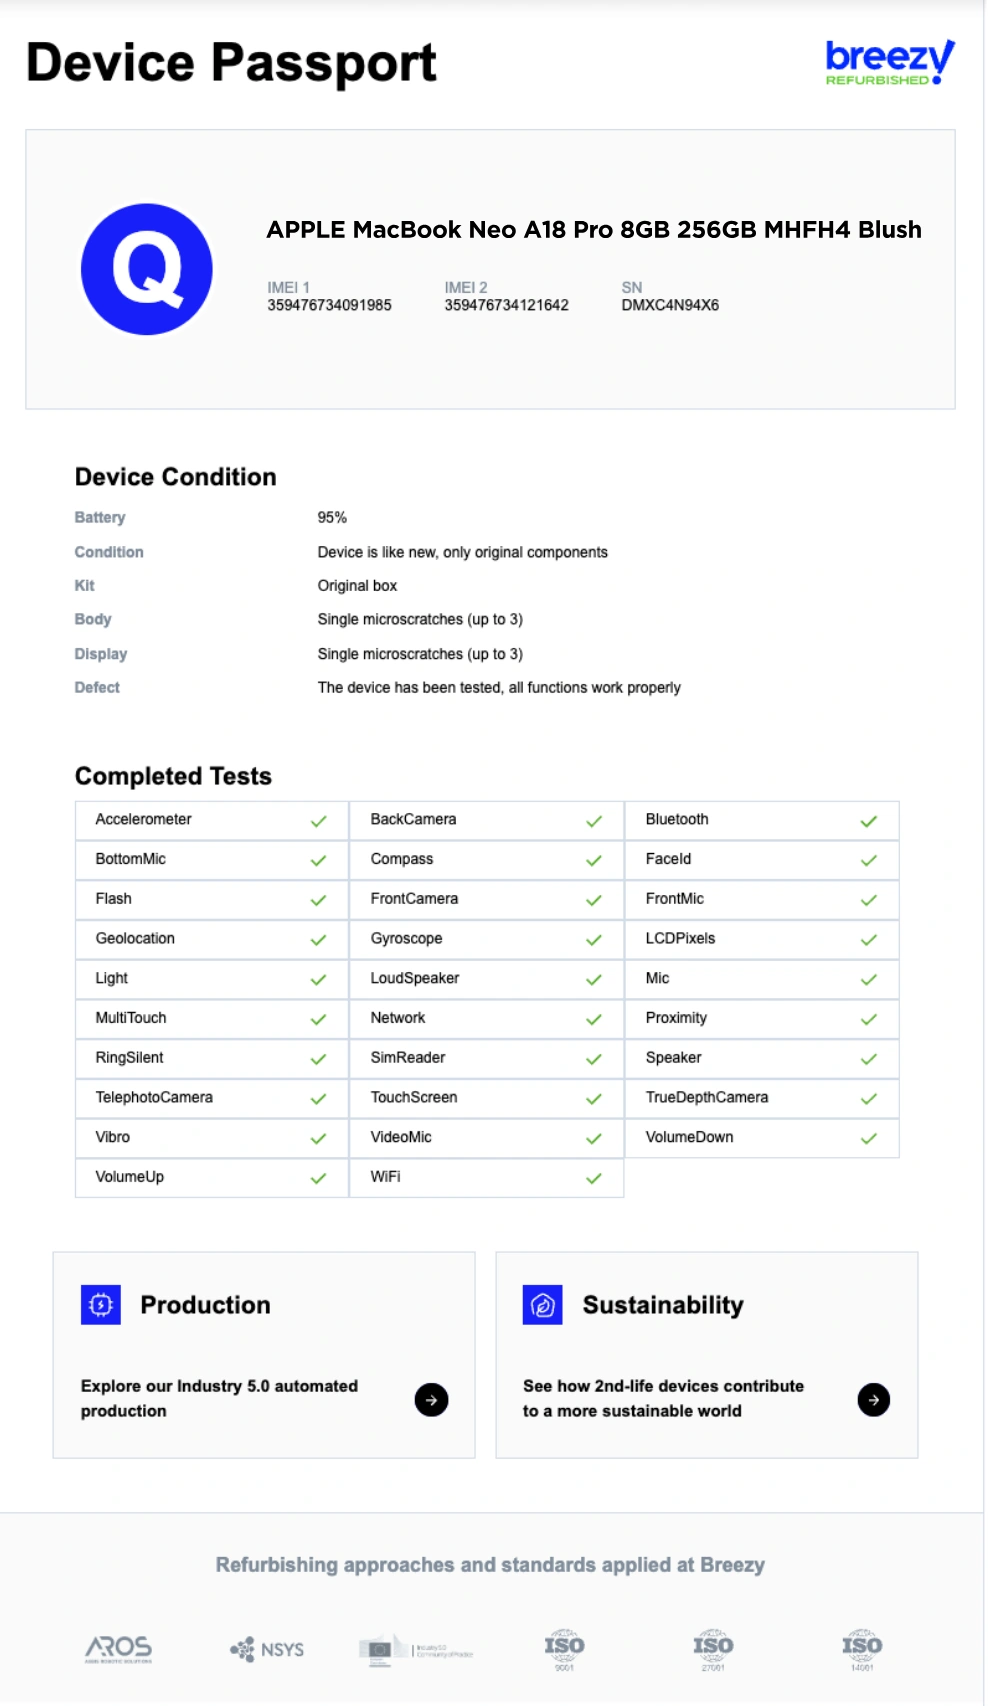Select the IMEI 1 number 359476734091985
Viewport: 988px width, 1706px height.
[x=329, y=305]
